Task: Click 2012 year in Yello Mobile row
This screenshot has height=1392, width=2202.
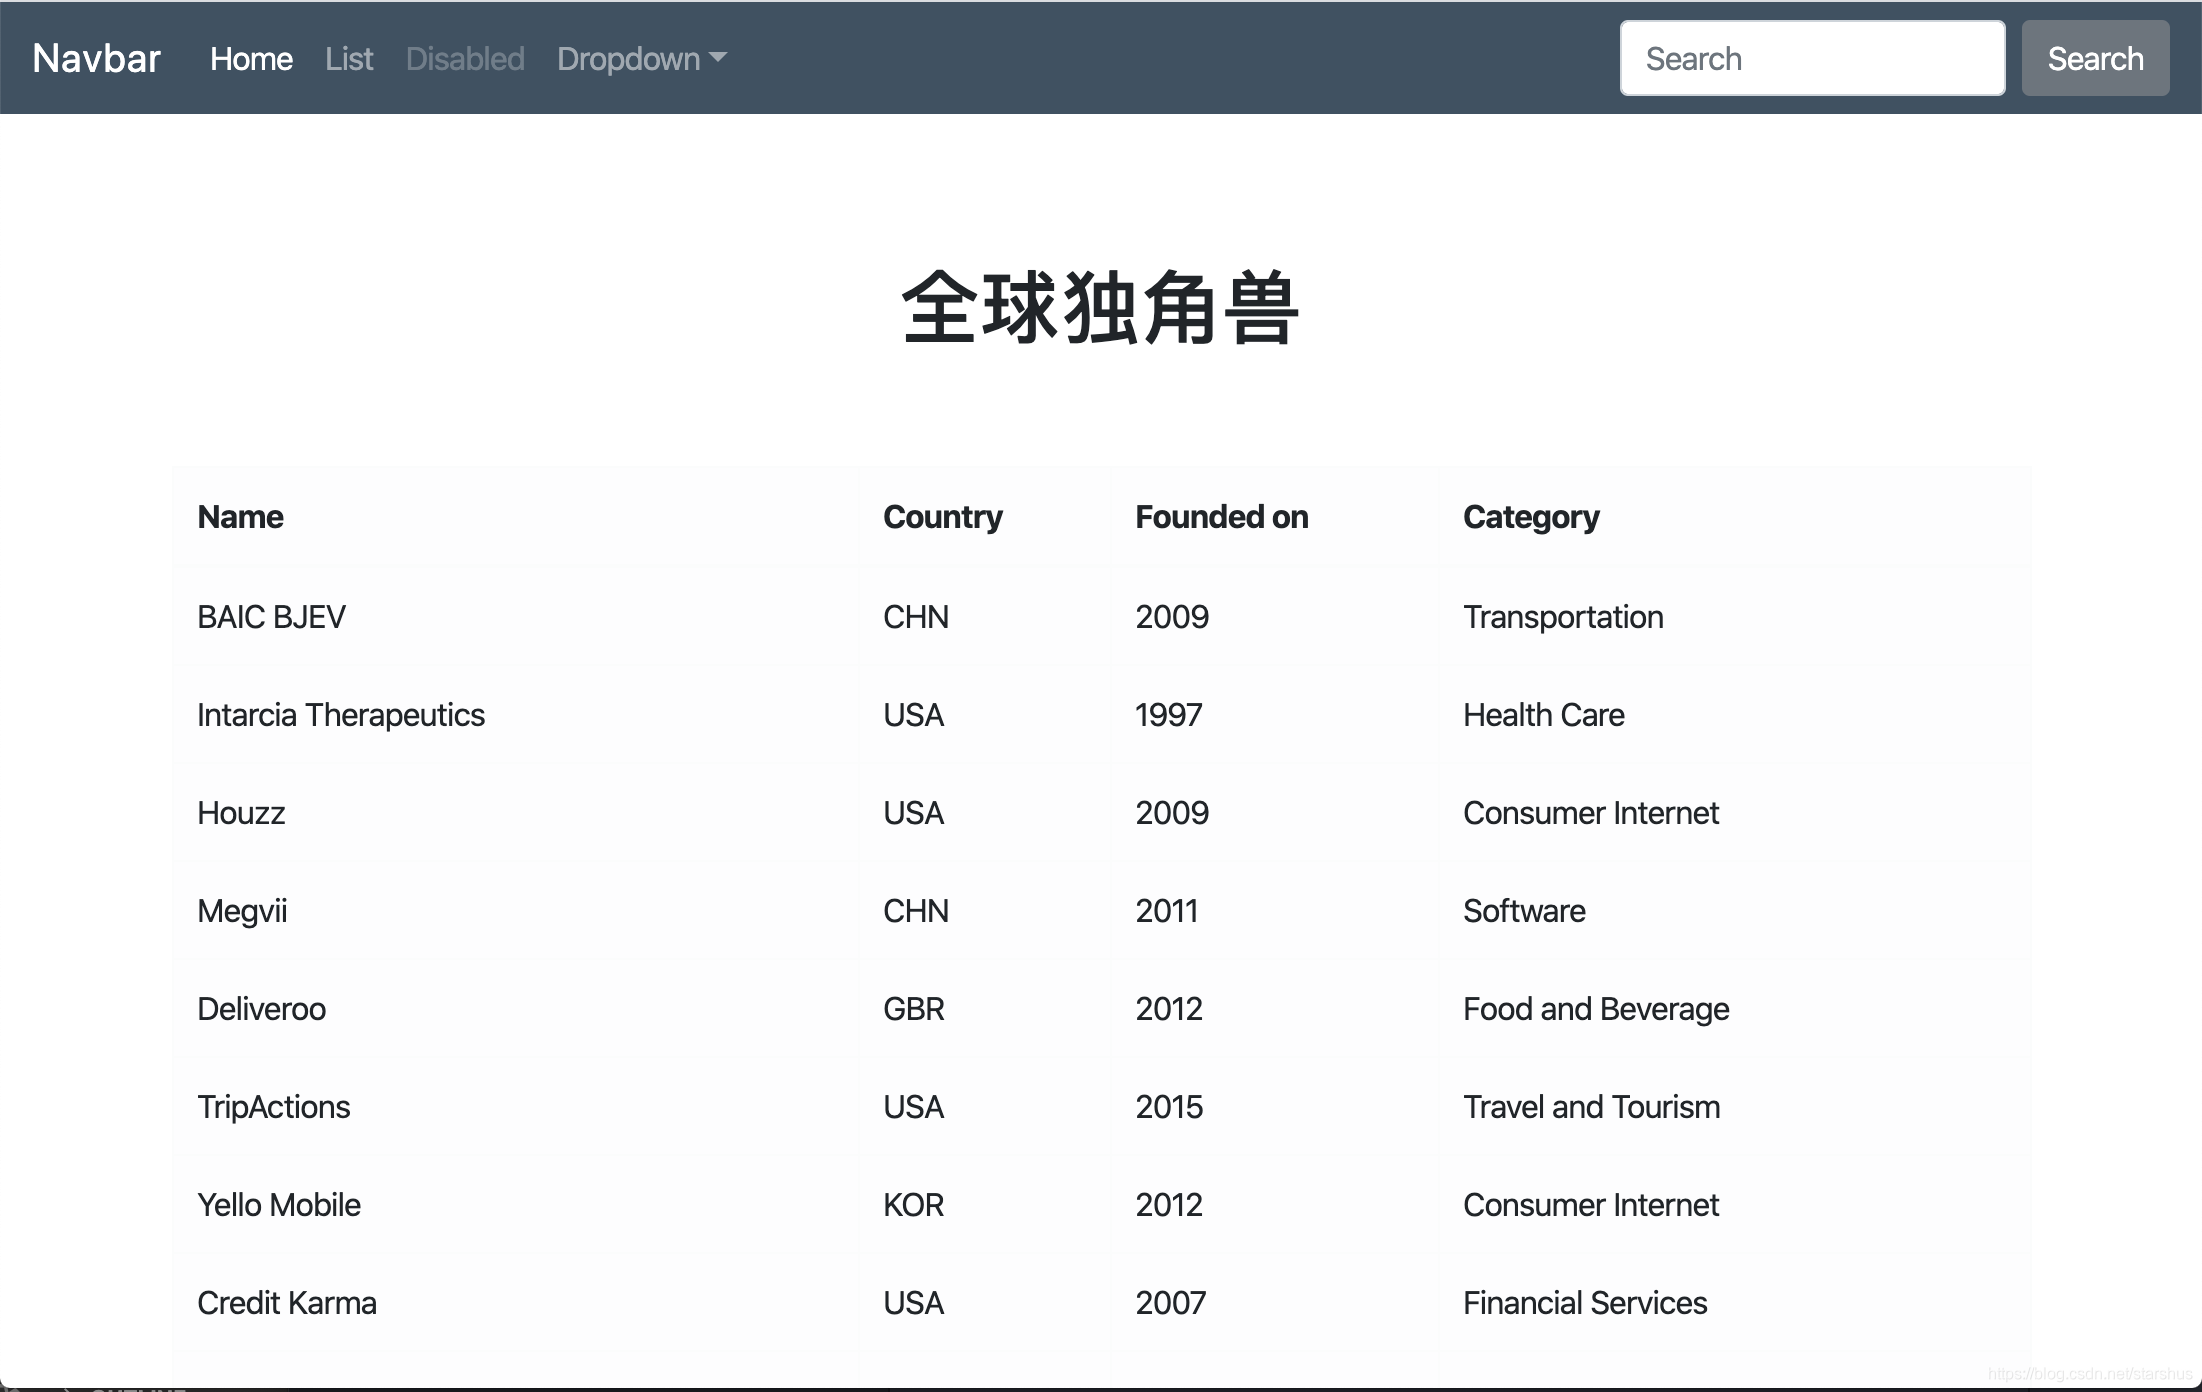Action: point(1169,1205)
